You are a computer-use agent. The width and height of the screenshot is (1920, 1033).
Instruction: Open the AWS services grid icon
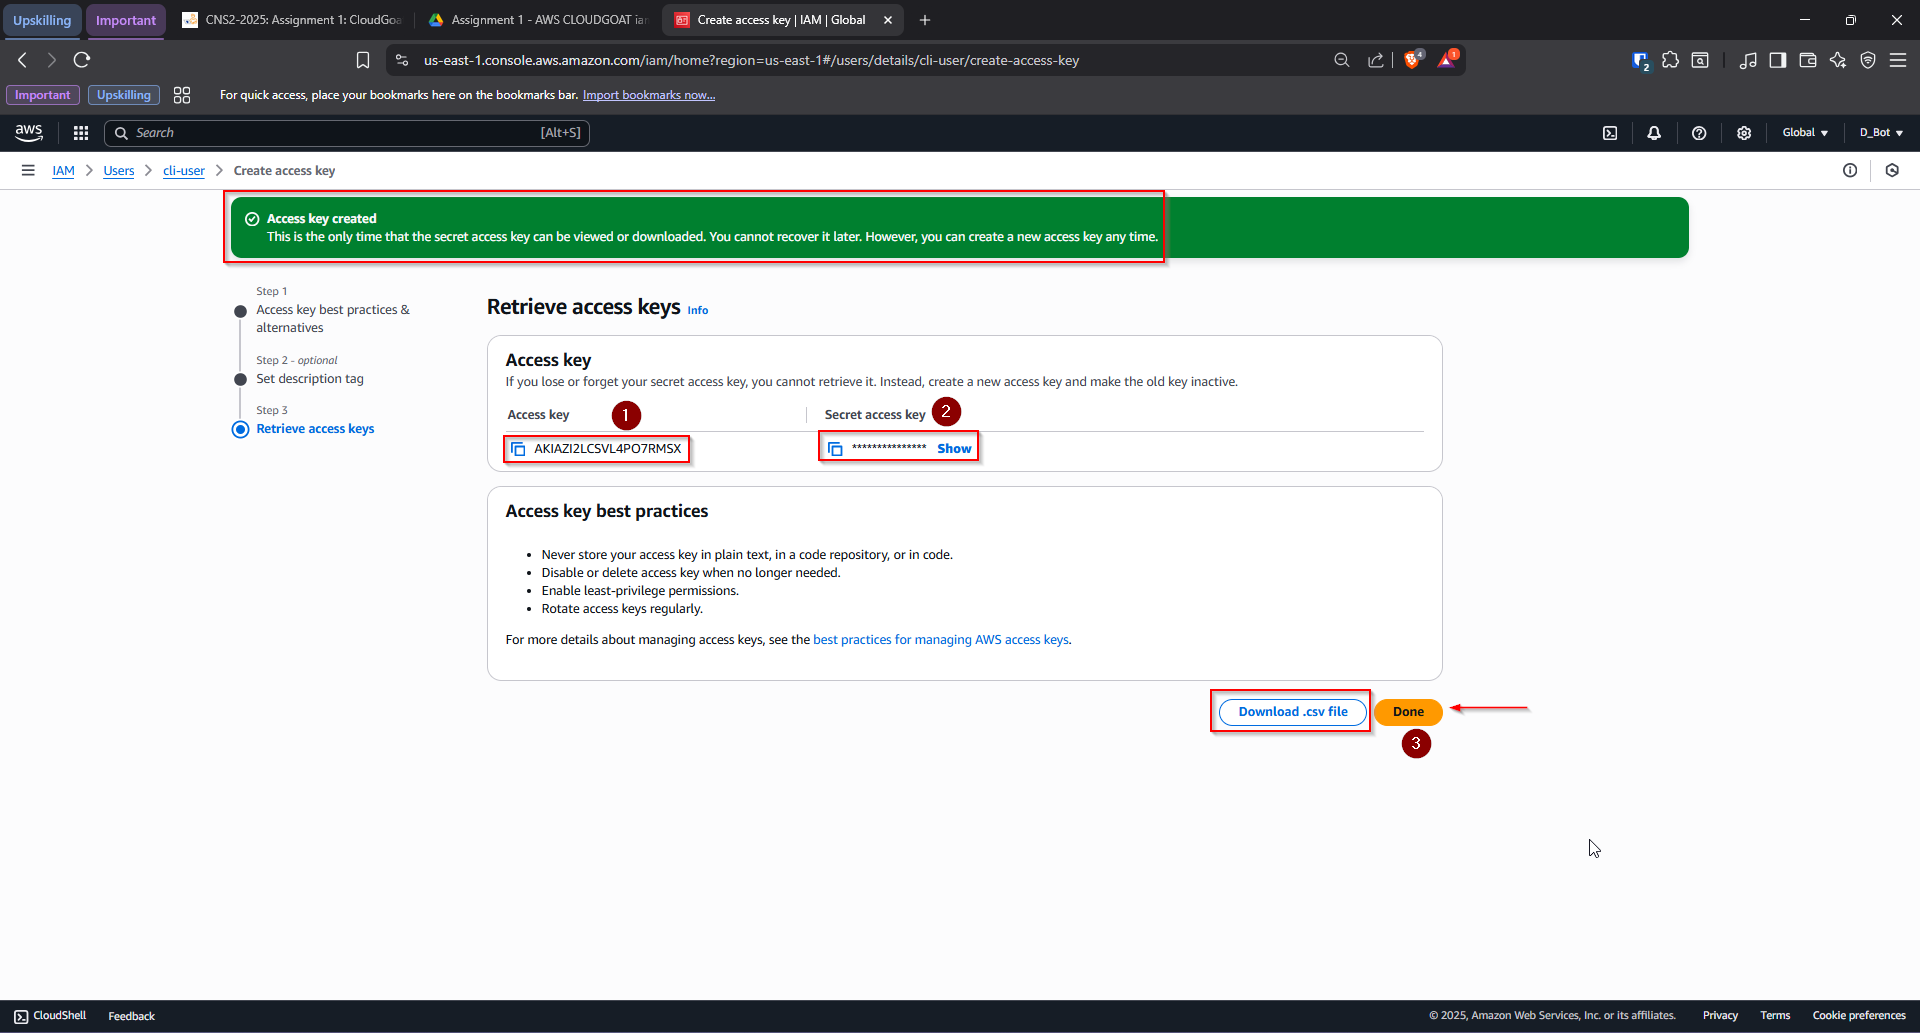click(x=80, y=132)
